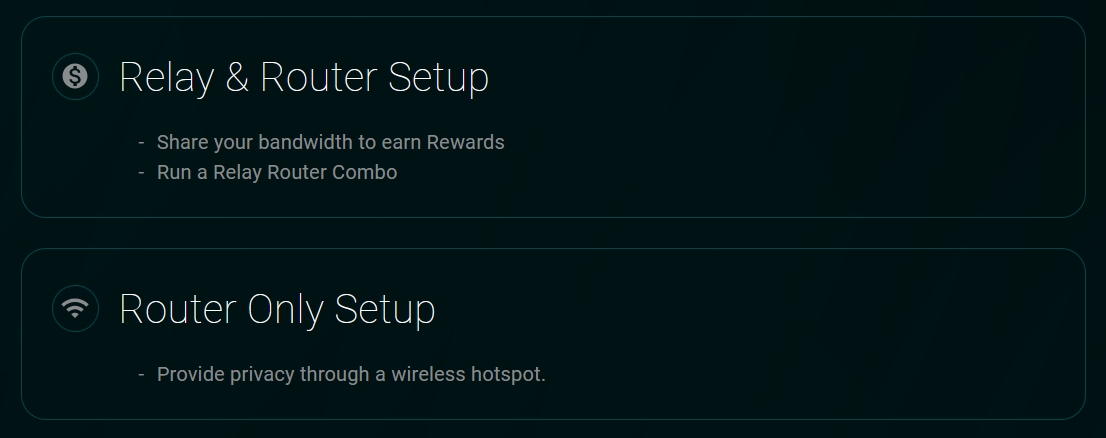Open the Router Only Setup heading
Image resolution: width=1106 pixels, height=438 pixels.
click(277, 309)
